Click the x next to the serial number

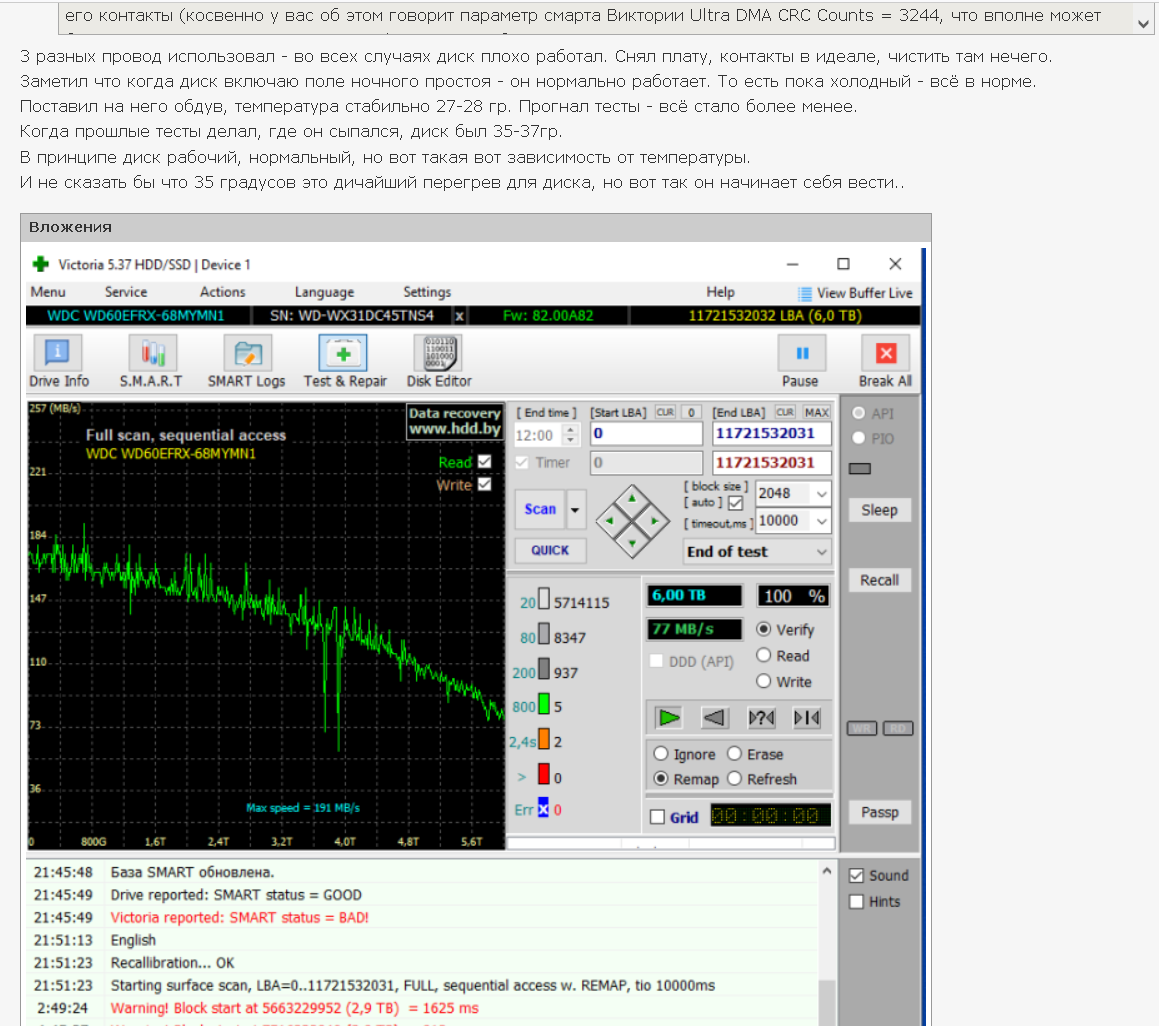pyautogui.click(x=459, y=316)
